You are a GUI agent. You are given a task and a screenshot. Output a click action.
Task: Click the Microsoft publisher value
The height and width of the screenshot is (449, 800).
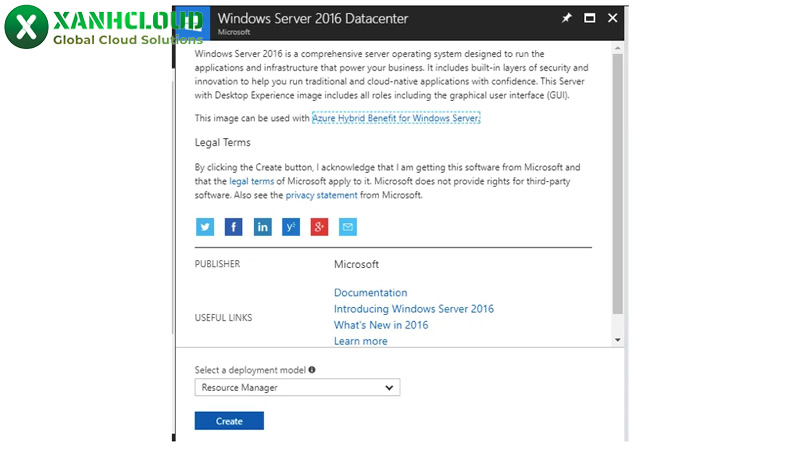[x=356, y=264]
